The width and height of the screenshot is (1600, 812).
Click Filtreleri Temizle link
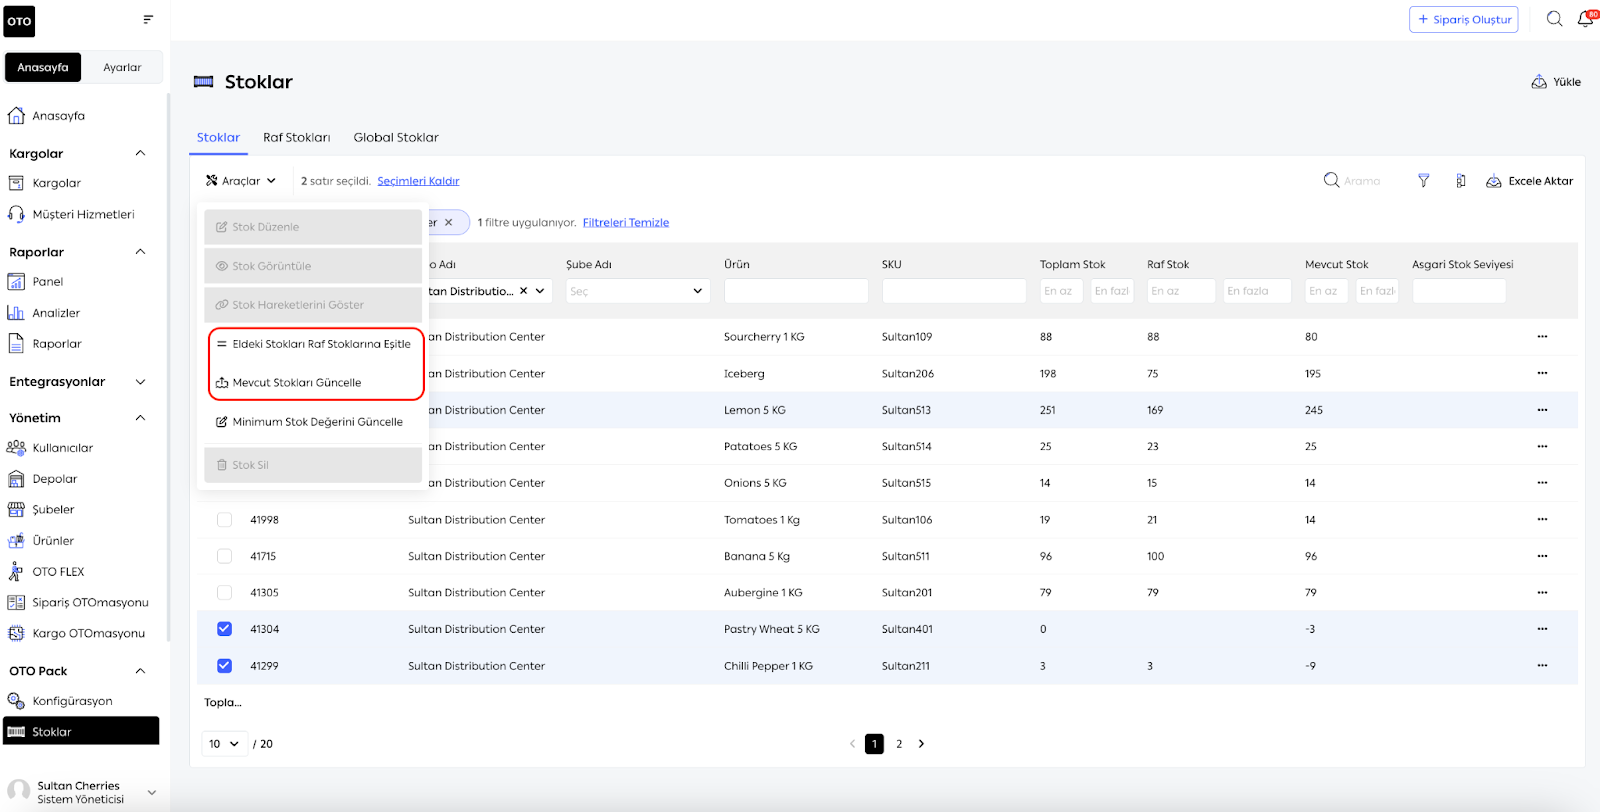pyautogui.click(x=626, y=223)
